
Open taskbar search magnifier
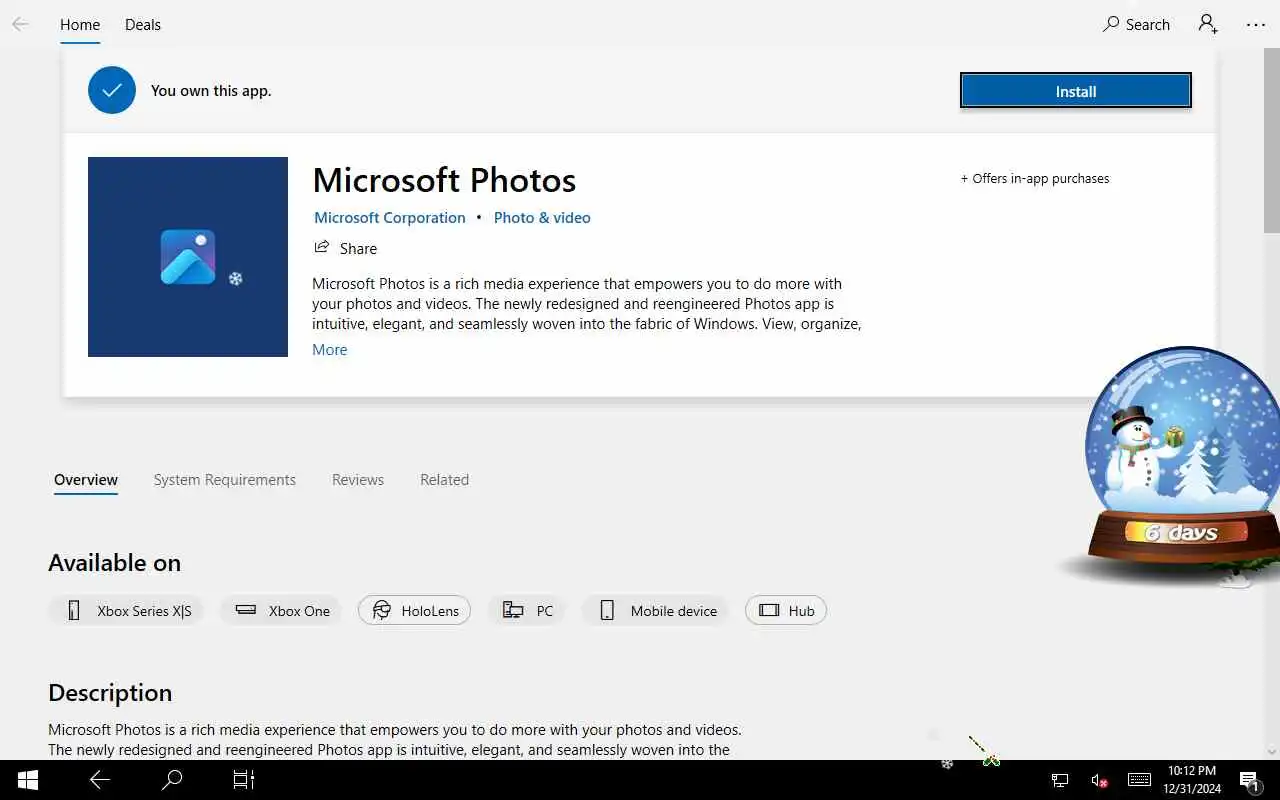click(x=172, y=780)
